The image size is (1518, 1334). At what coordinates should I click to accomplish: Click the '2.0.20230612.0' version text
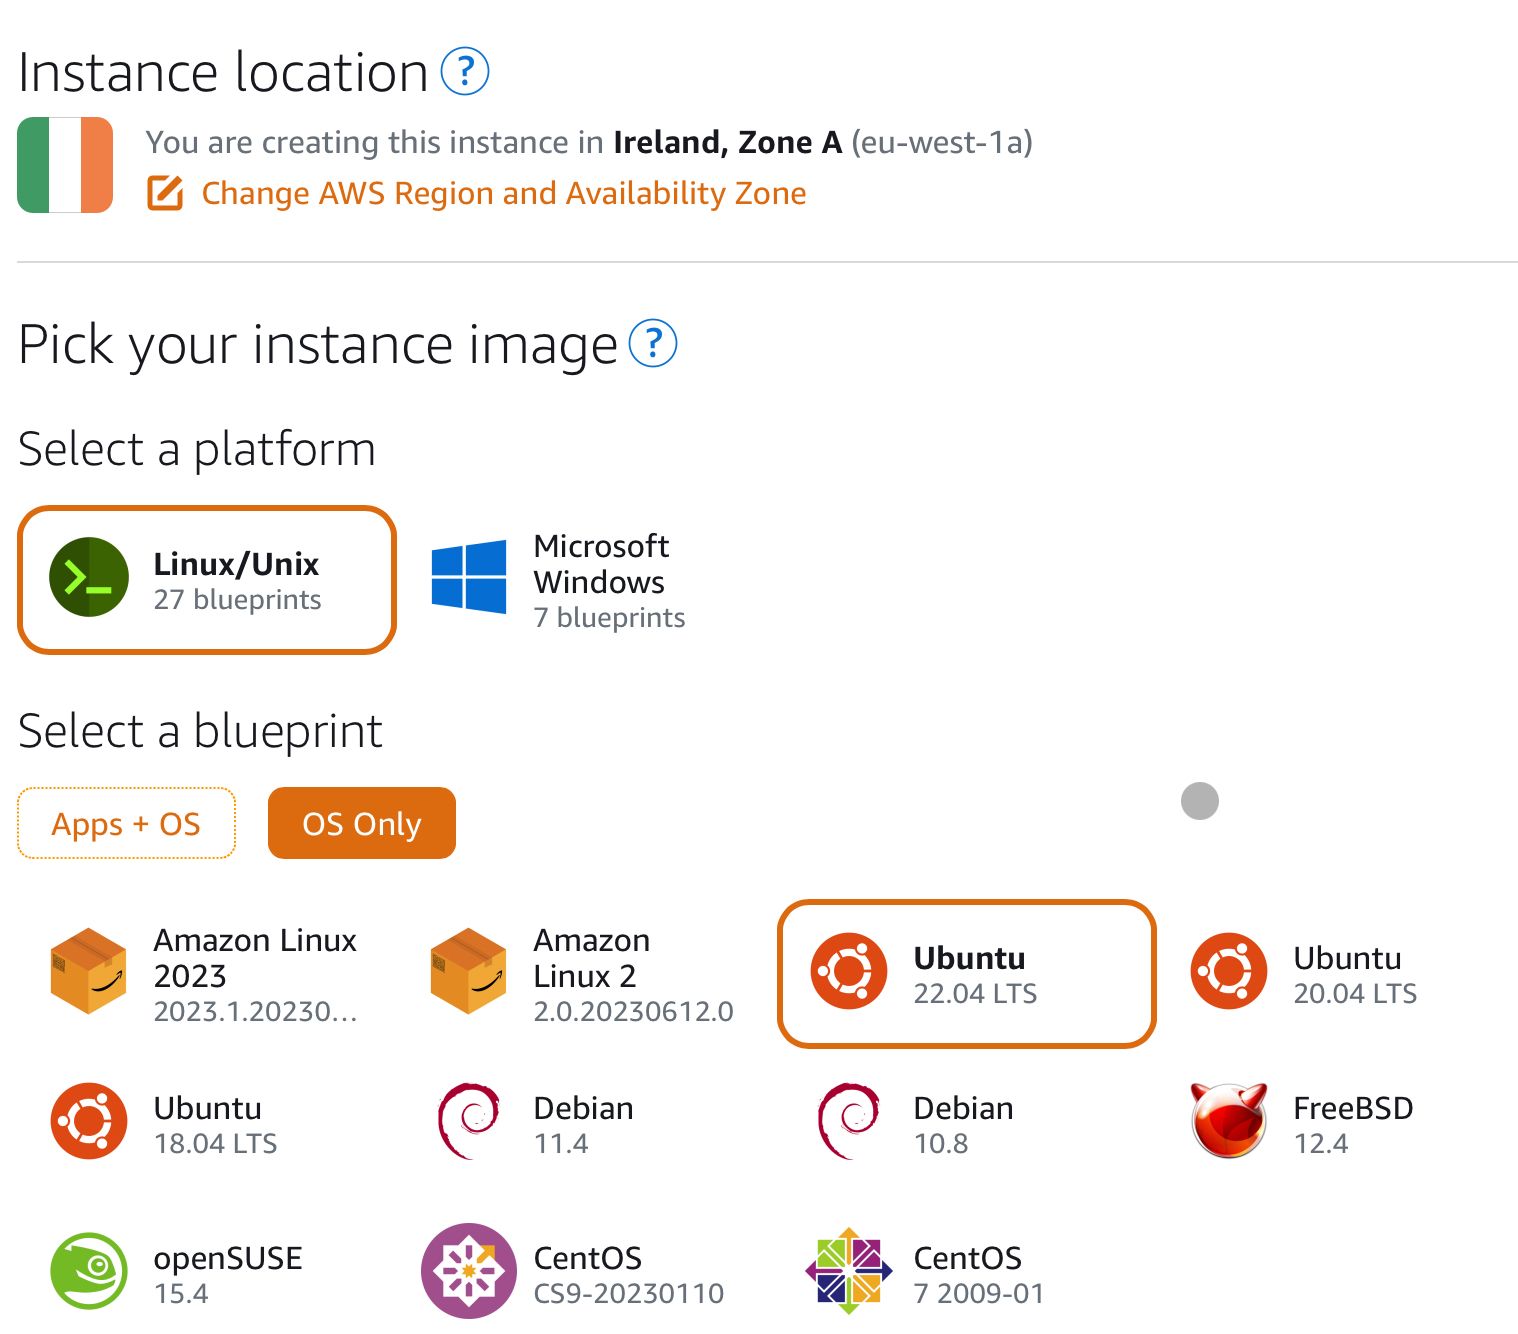633,1012
